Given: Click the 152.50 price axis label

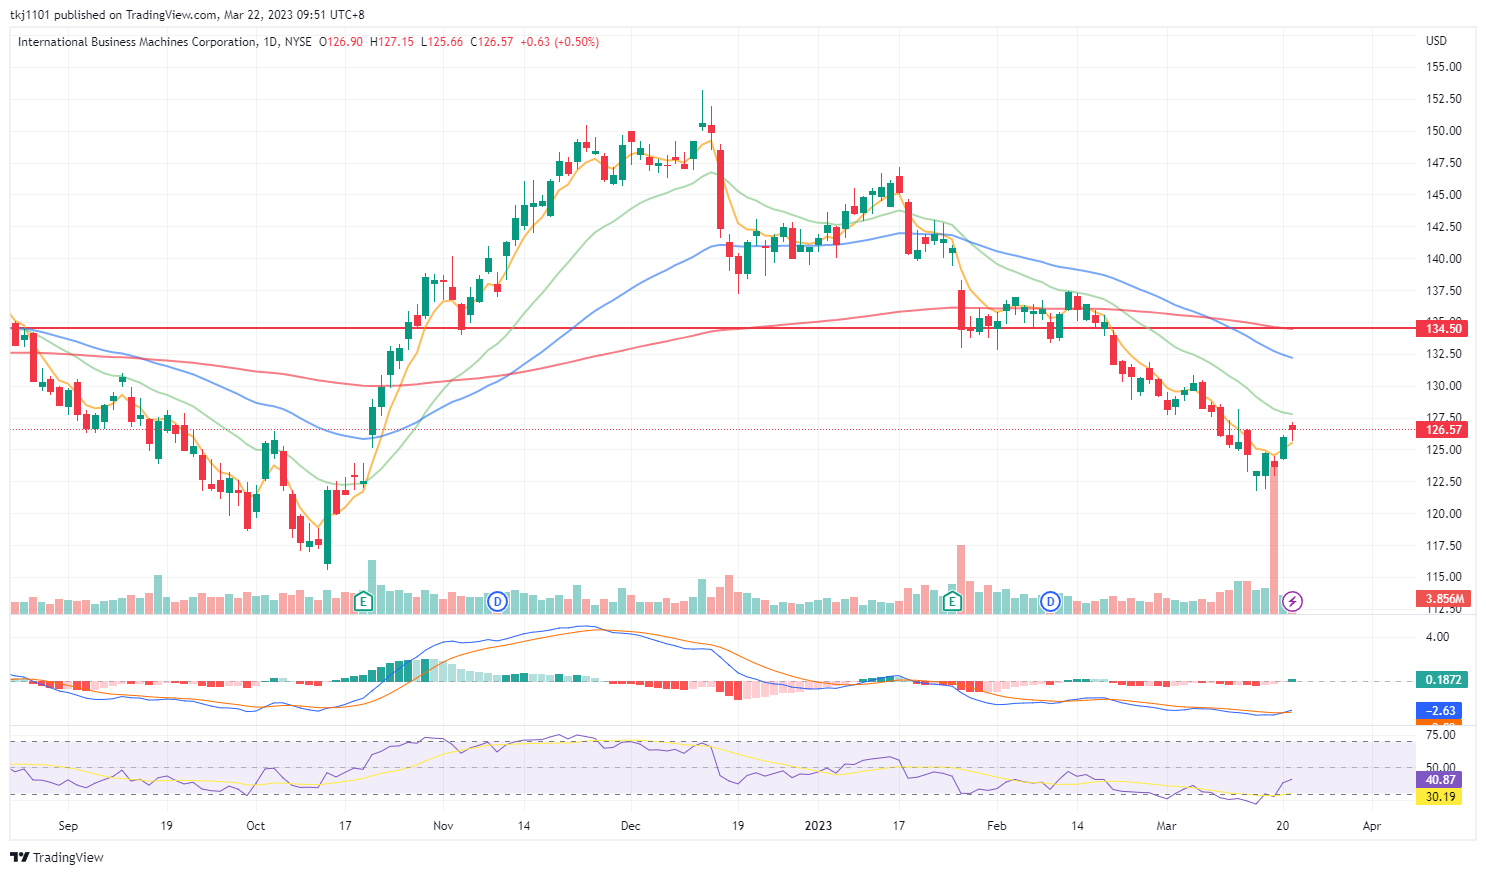Looking at the screenshot, I should (1443, 99).
